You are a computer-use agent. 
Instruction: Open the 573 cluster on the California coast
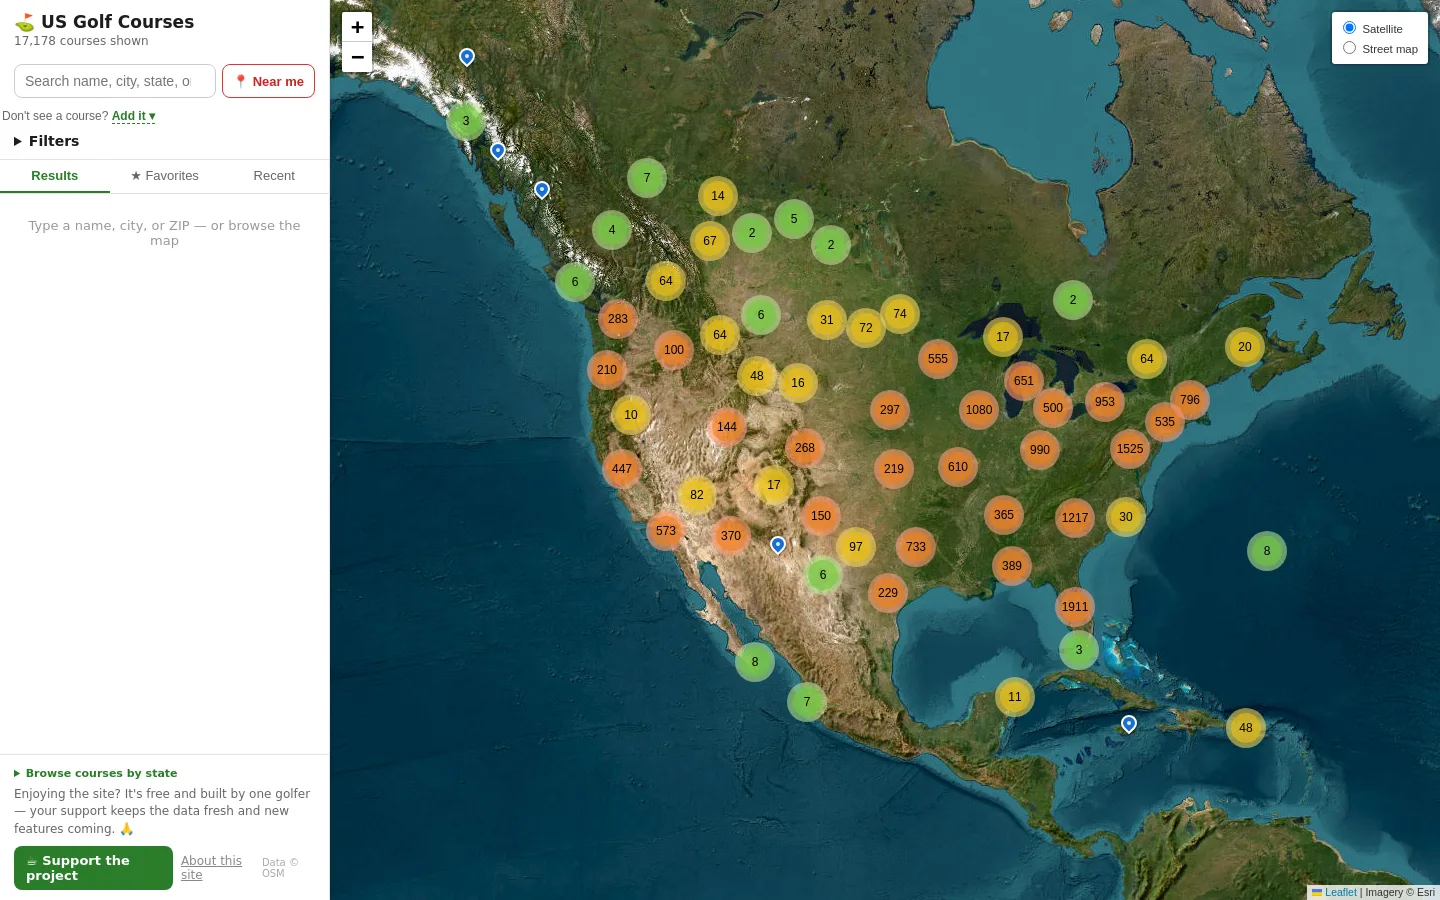pyautogui.click(x=666, y=531)
